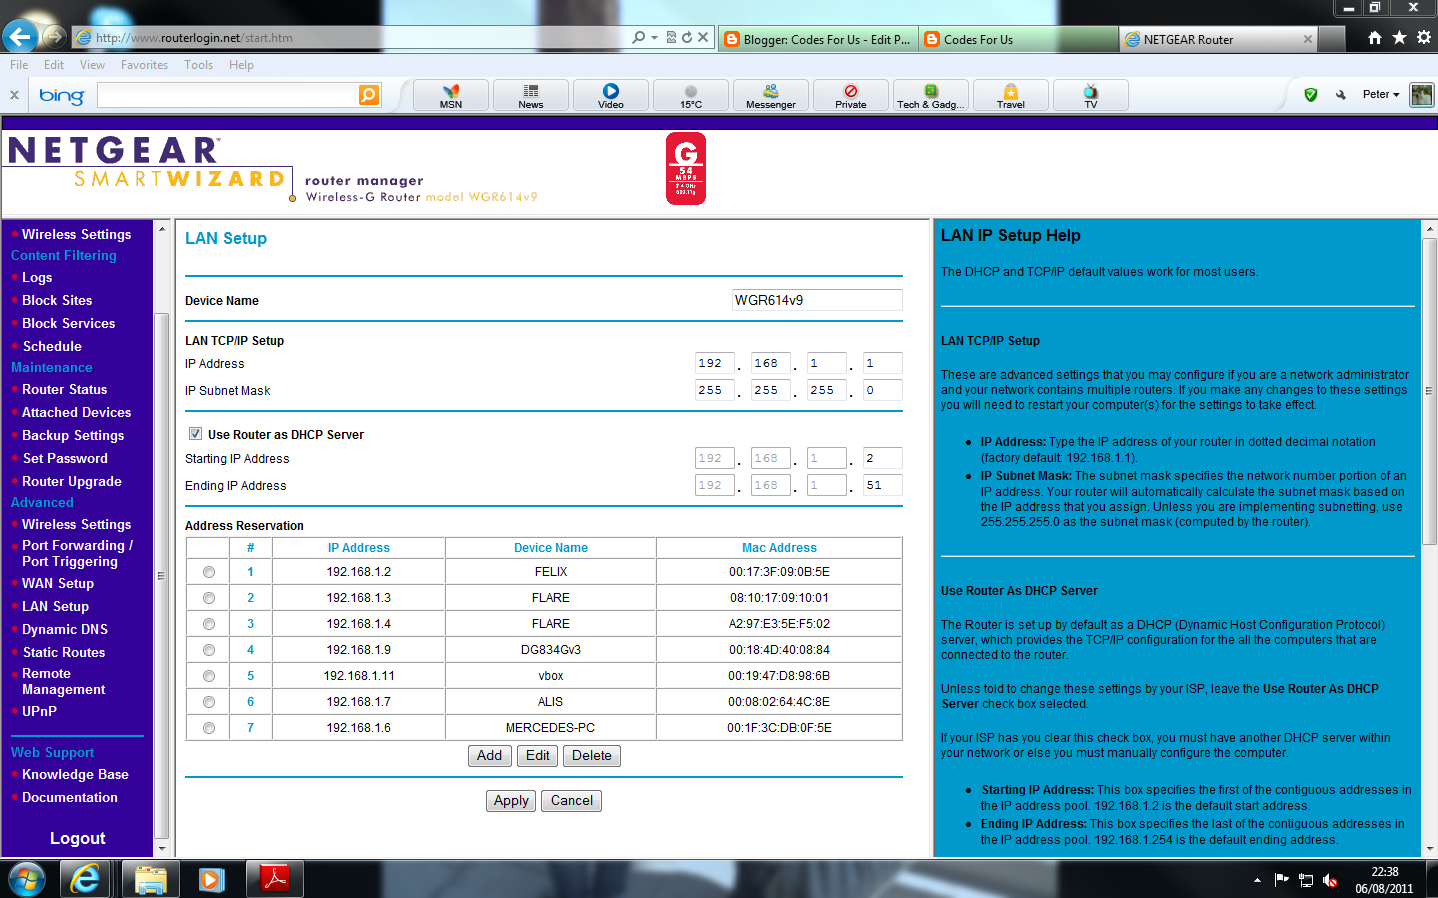
Task: Select radio for 192.168.1.3 FLARE entry
Action: coord(209,598)
